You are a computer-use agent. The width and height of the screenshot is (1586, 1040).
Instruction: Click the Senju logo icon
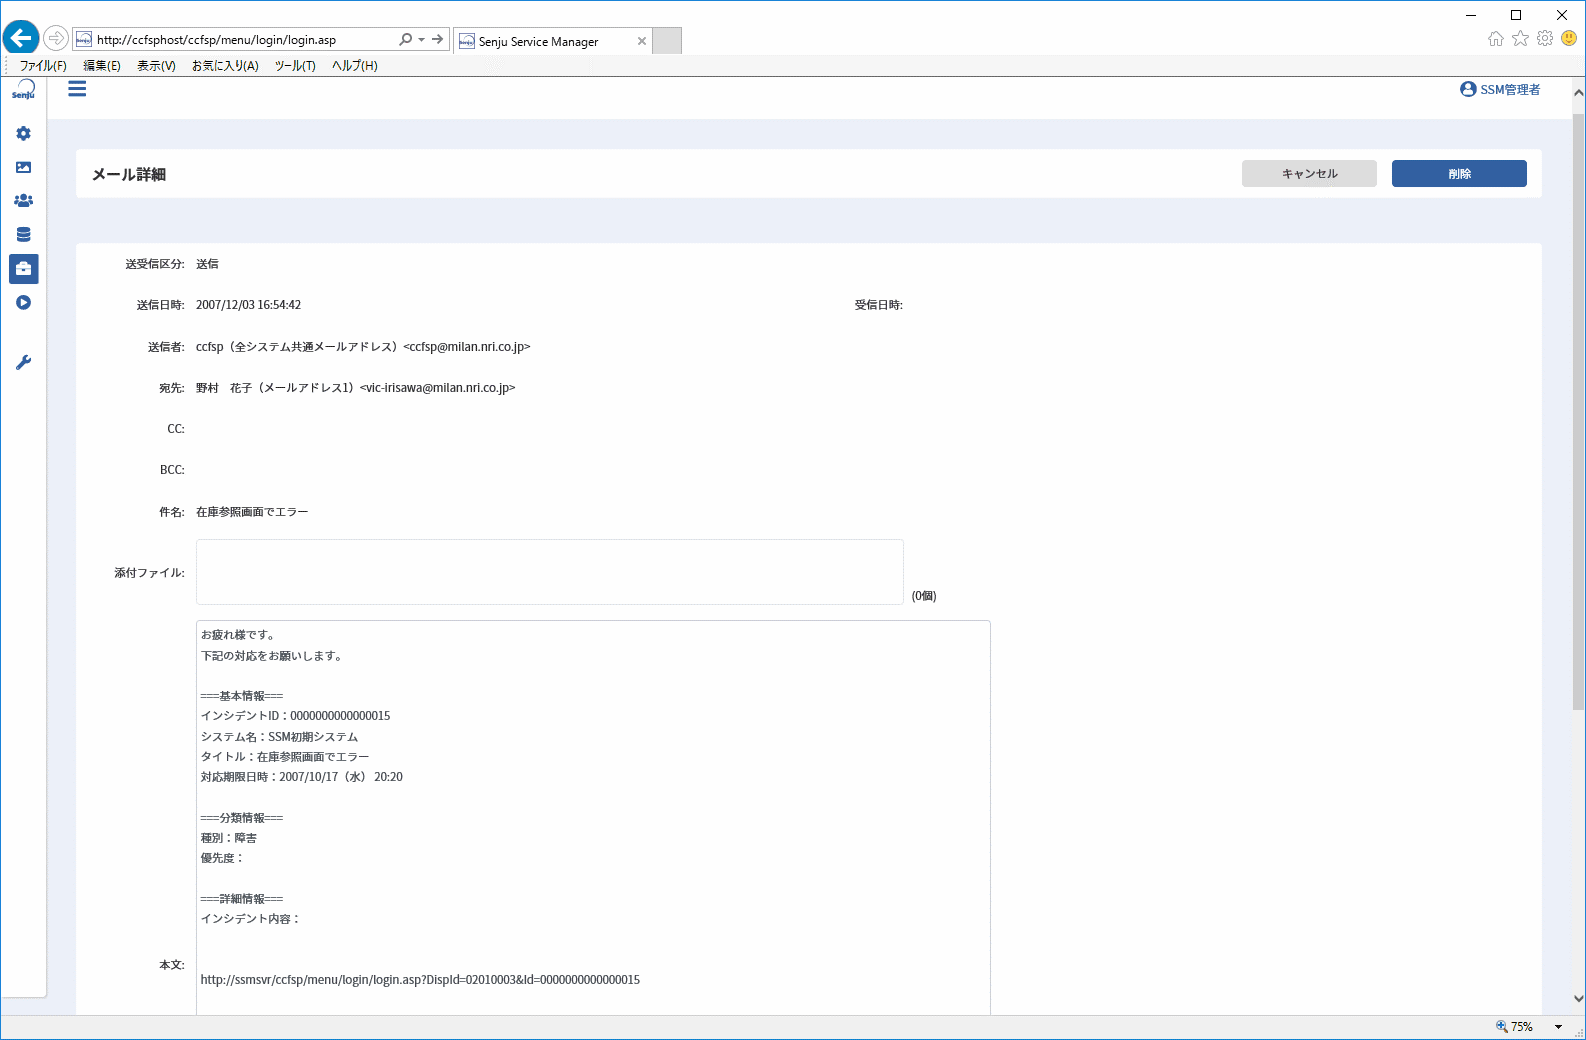click(x=23, y=90)
